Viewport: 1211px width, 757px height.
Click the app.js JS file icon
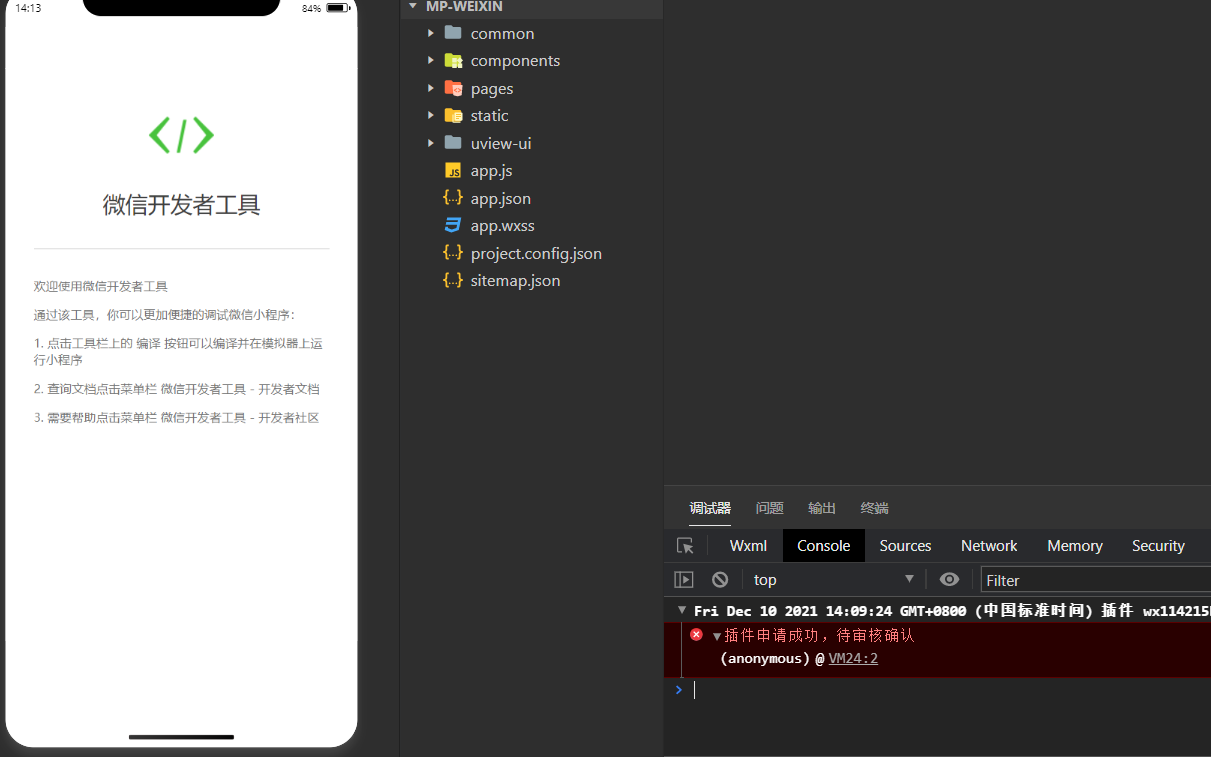(x=453, y=170)
